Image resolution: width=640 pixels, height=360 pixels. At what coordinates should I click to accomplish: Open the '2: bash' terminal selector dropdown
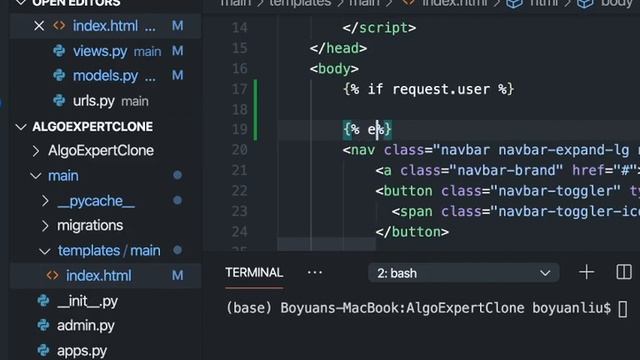tap(464, 273)
